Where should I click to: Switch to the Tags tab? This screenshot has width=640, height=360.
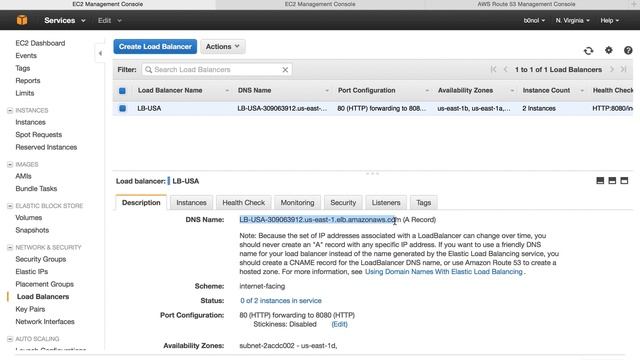pos(423,202)
